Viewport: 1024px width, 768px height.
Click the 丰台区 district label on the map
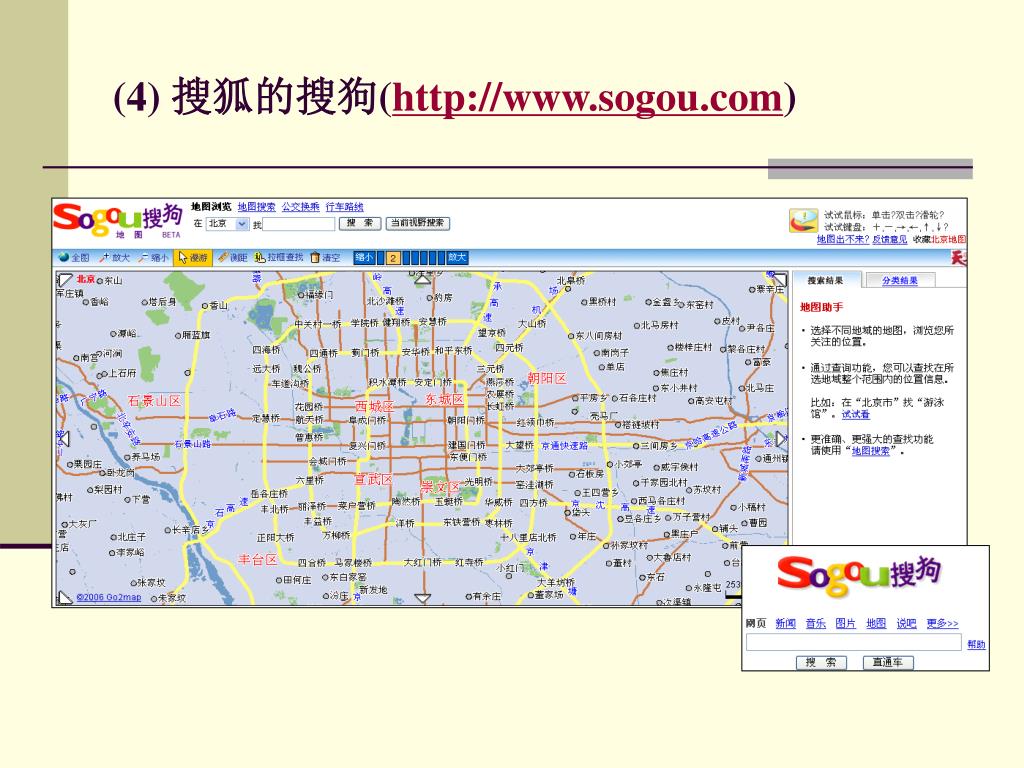pyautogui.click(x=257, y=560)
